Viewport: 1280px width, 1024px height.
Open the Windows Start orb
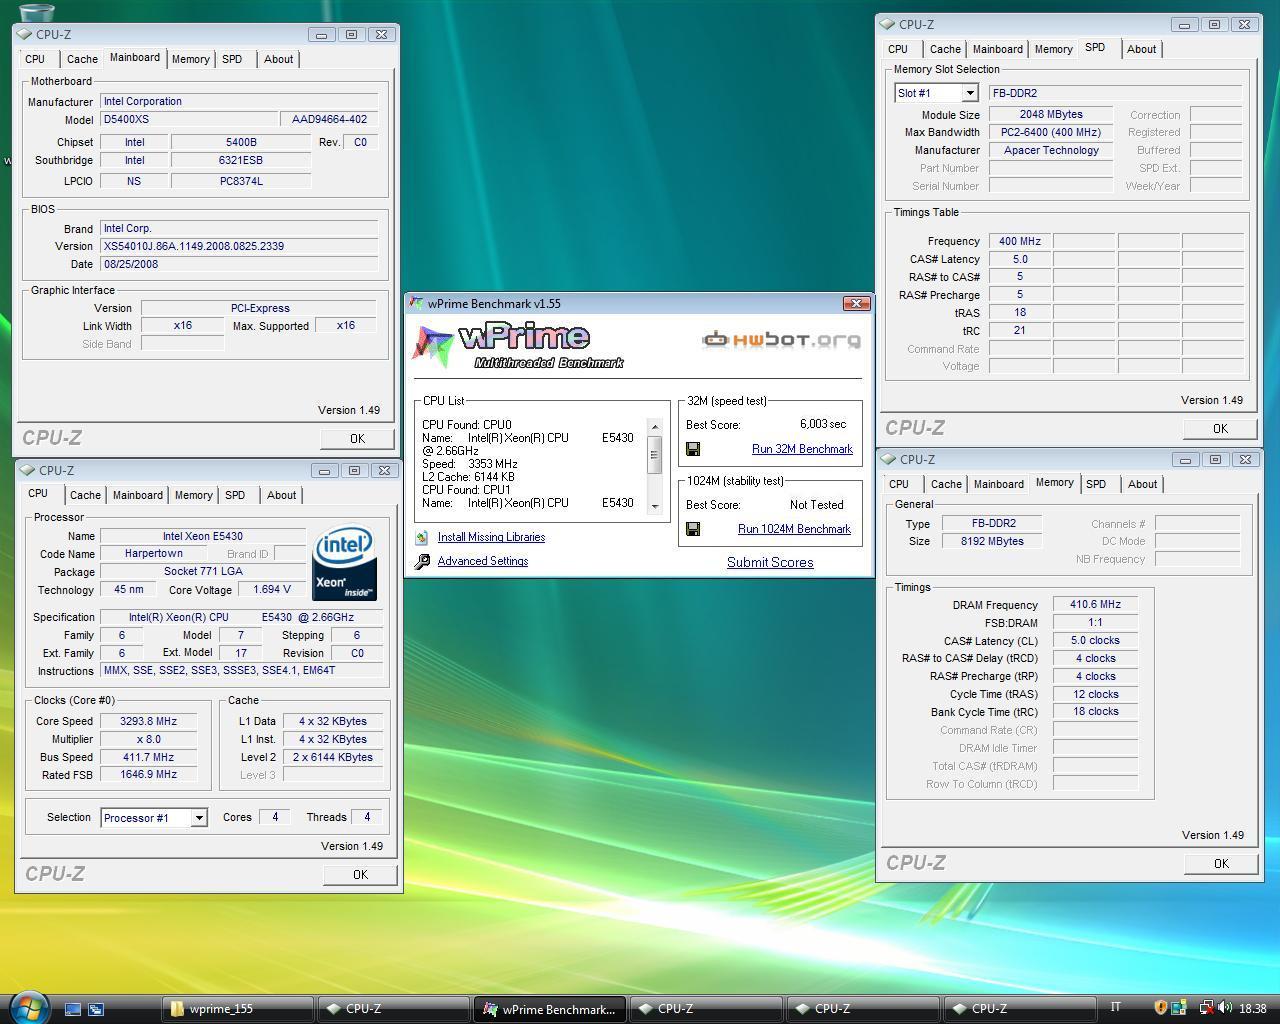coord(27,1007)
